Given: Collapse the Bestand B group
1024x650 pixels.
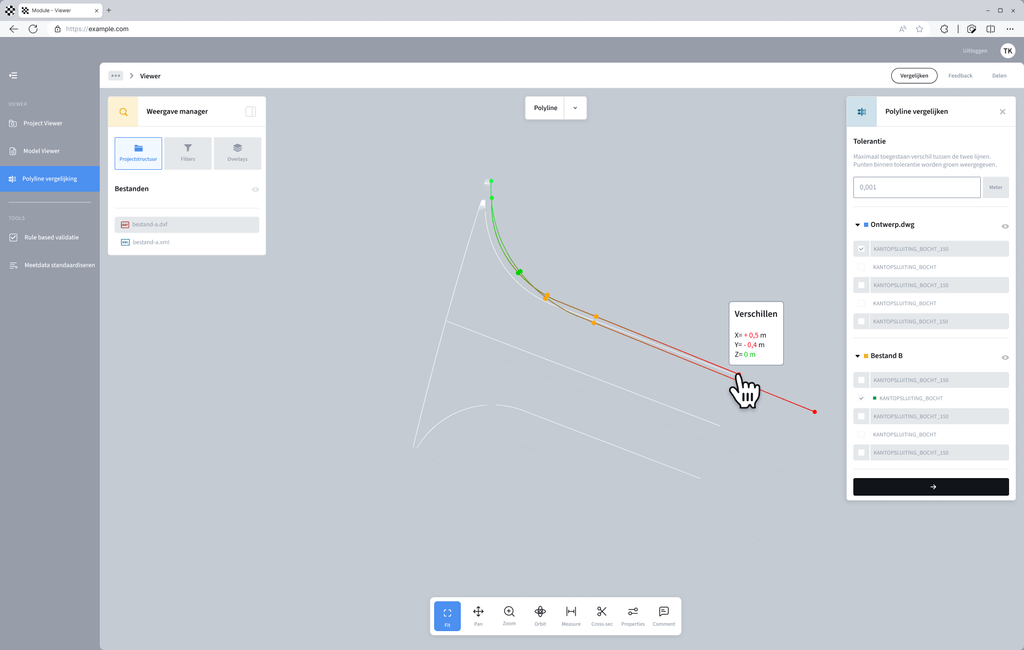Looking at the screenshot, I should click(857, 356).
